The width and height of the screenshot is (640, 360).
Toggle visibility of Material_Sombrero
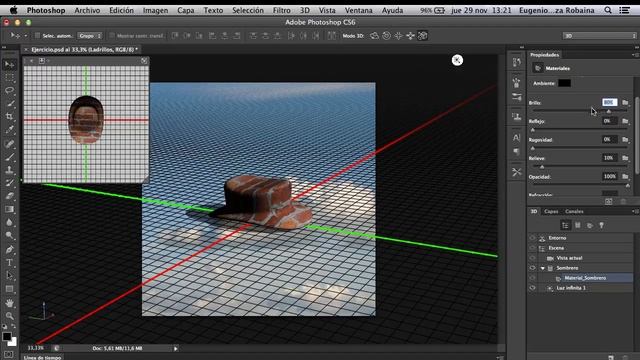tap(532, 278)
